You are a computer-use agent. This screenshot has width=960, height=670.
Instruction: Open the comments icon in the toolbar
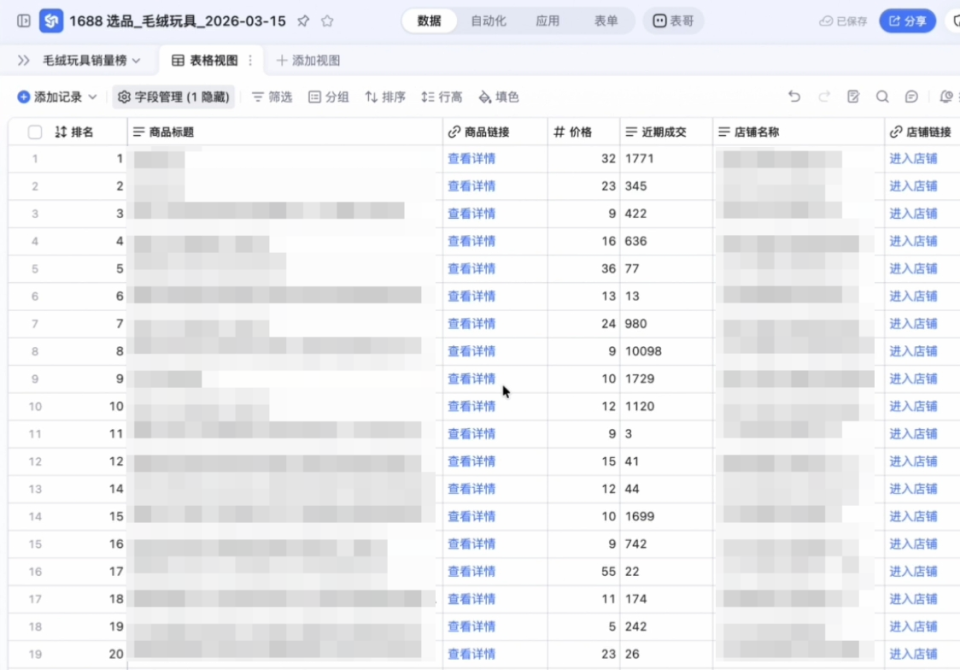click(x=909, y=97)
